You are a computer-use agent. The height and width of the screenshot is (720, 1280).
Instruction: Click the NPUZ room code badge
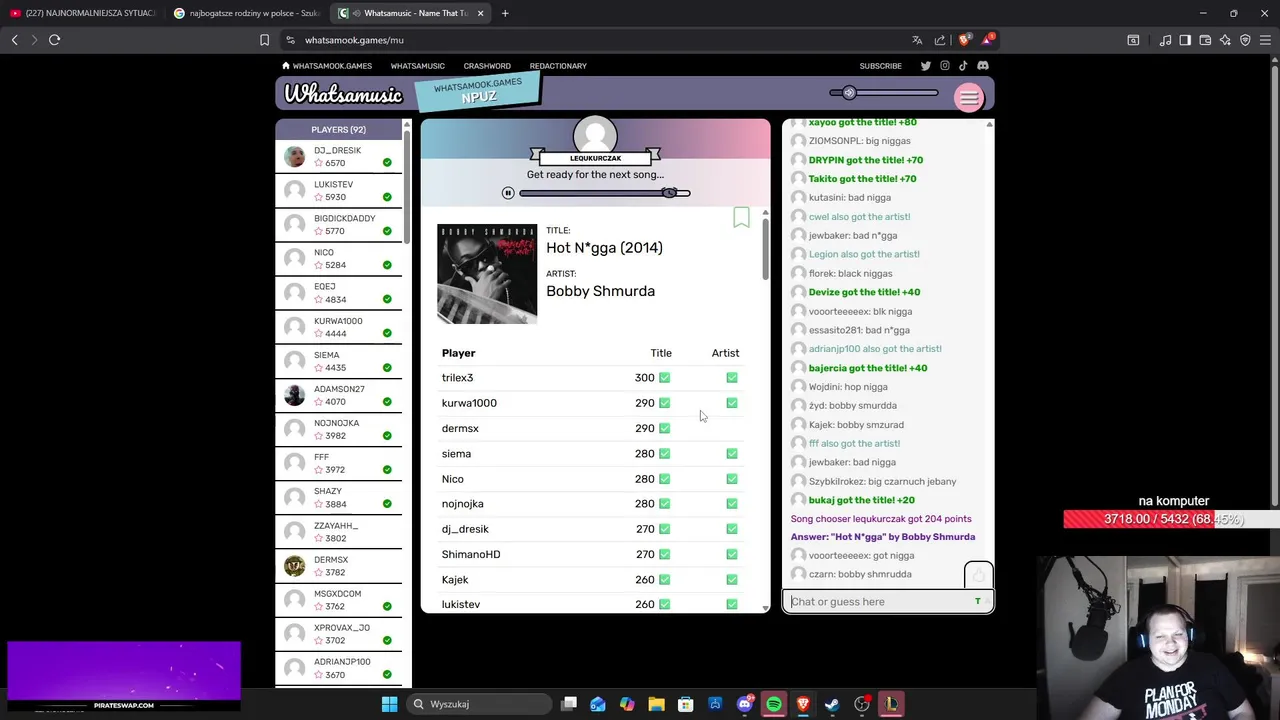pyautogui.click(x=478, y=91)
